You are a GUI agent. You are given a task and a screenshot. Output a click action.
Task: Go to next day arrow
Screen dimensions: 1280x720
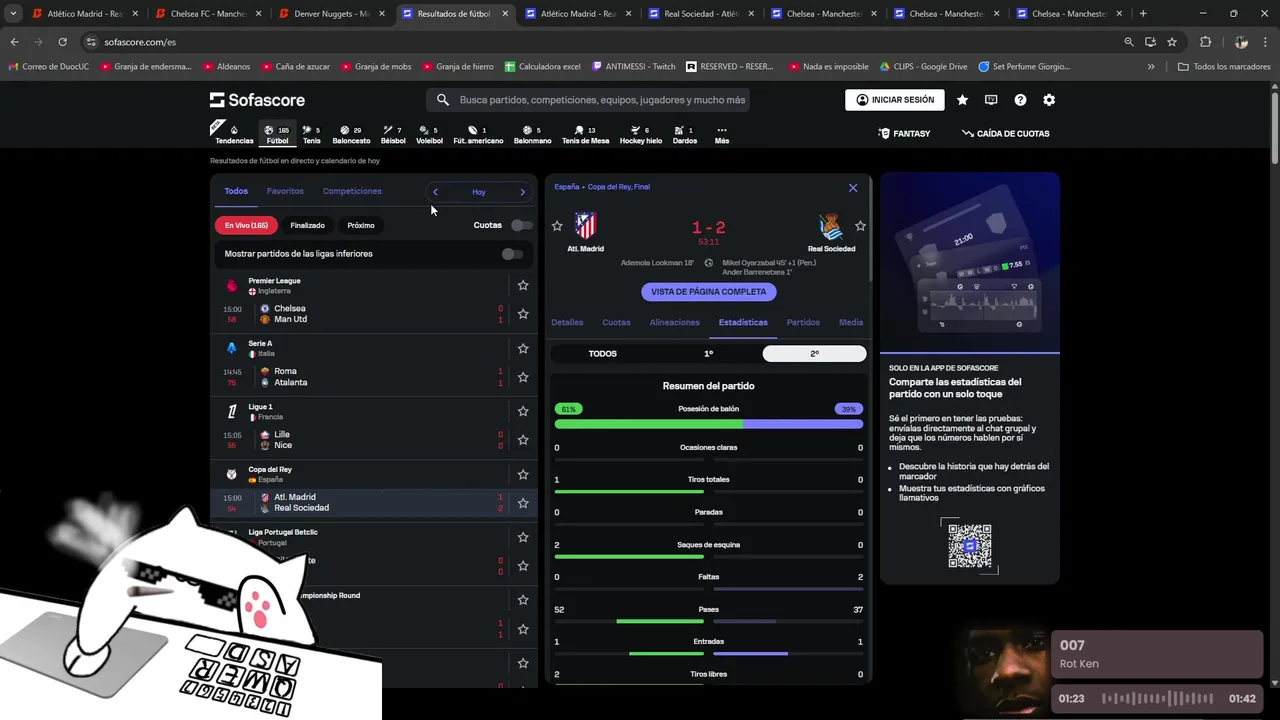point(522,192)
